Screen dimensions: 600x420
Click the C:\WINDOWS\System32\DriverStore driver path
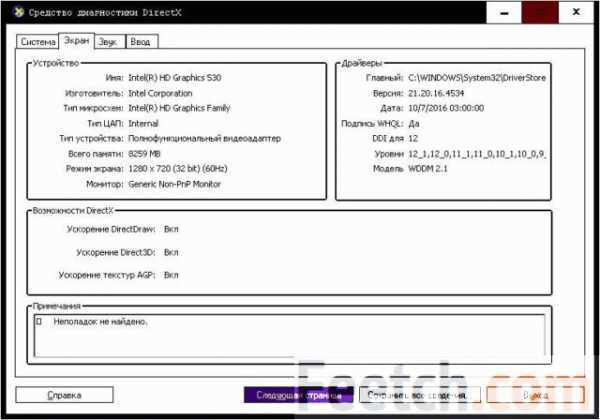pyautogui.click(x=477, y=78)
